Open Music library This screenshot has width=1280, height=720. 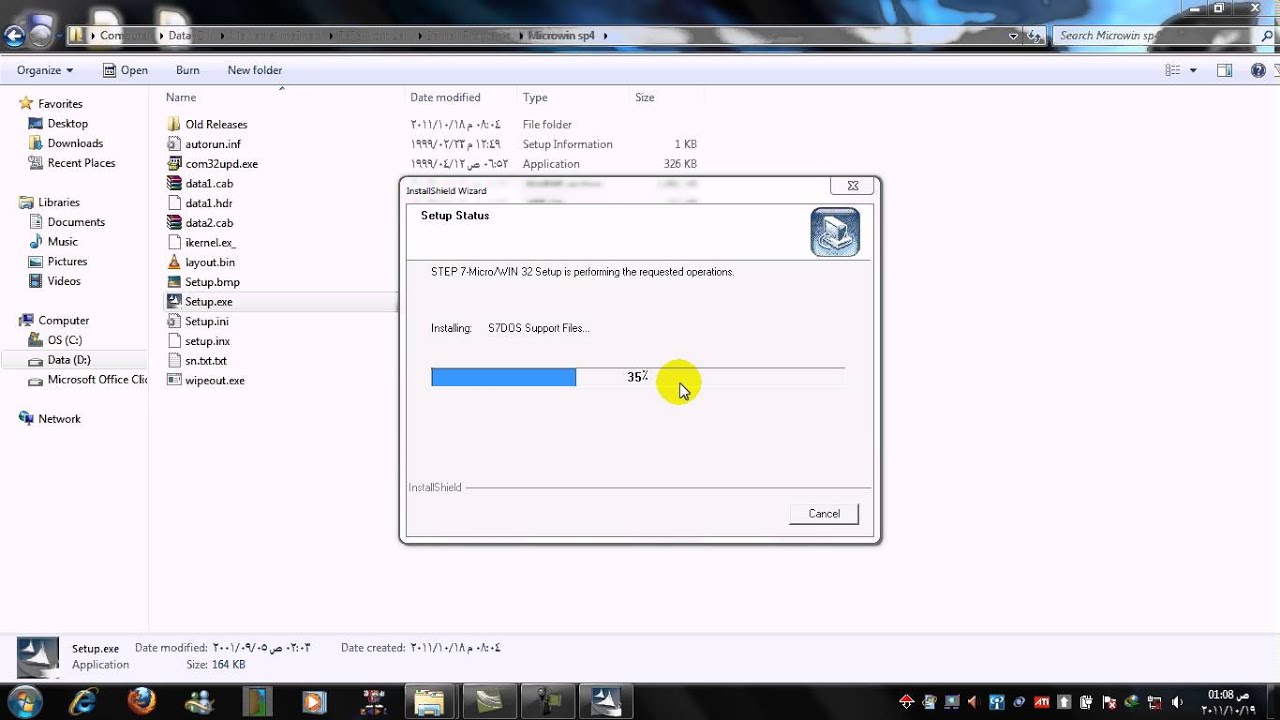(x=62, y=242)
